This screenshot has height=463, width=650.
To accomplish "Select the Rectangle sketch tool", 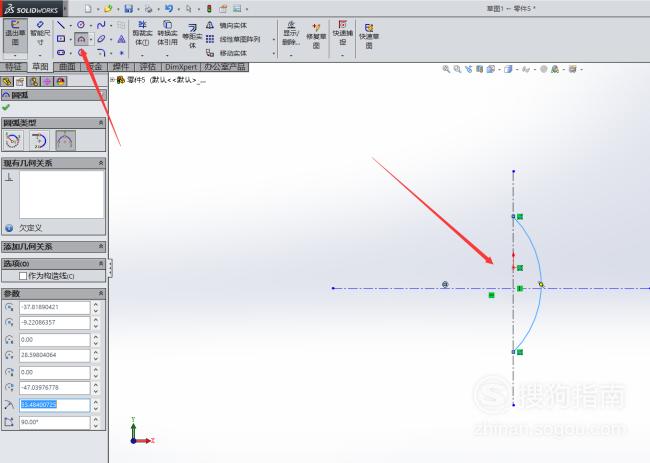I will pos(61,39).
